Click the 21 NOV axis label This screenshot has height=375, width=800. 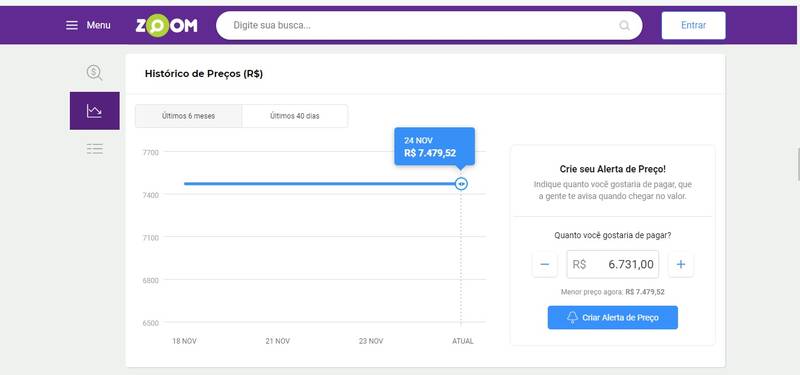278,341
